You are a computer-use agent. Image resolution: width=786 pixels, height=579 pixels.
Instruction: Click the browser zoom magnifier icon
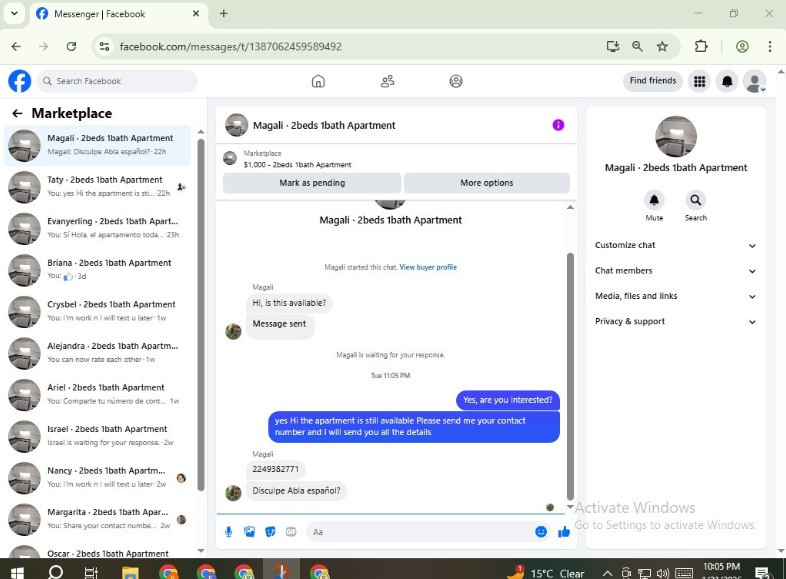coord(637,47)
